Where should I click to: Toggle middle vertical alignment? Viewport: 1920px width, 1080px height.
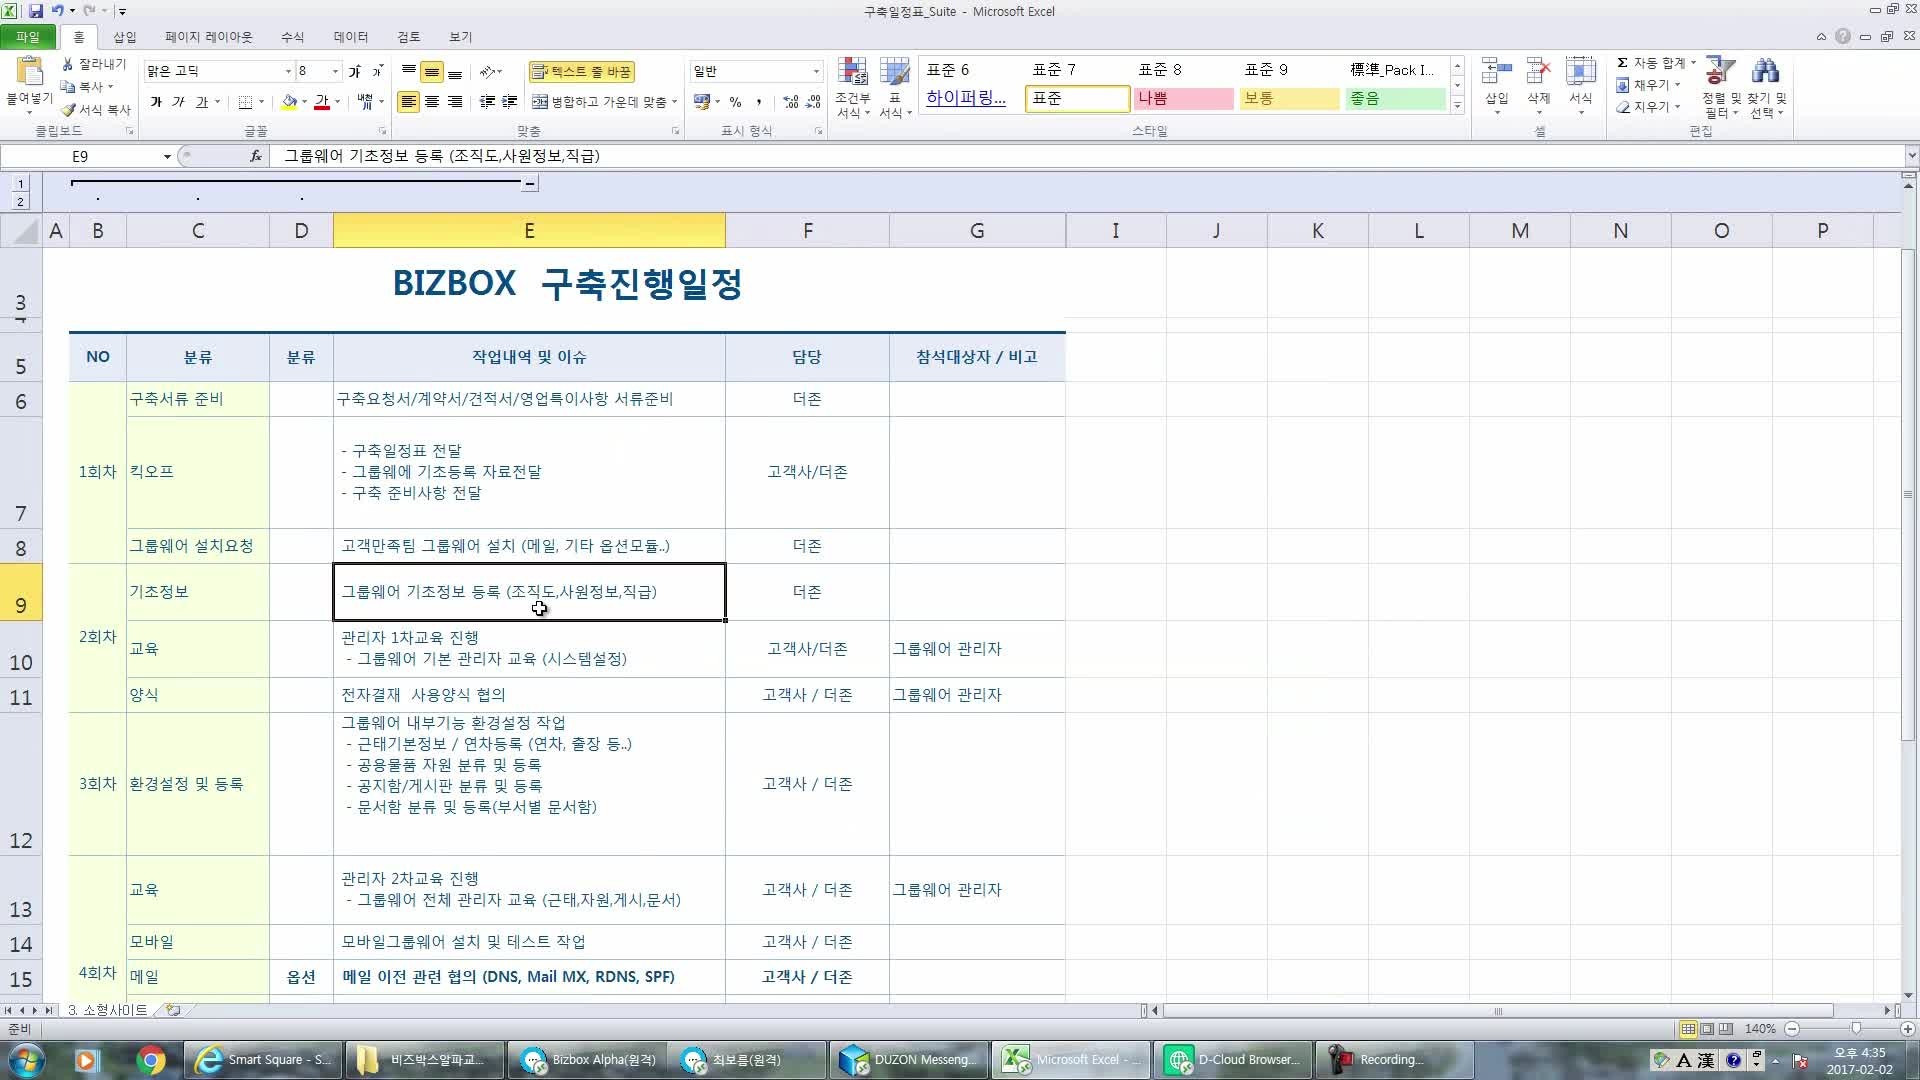point(432,71)
